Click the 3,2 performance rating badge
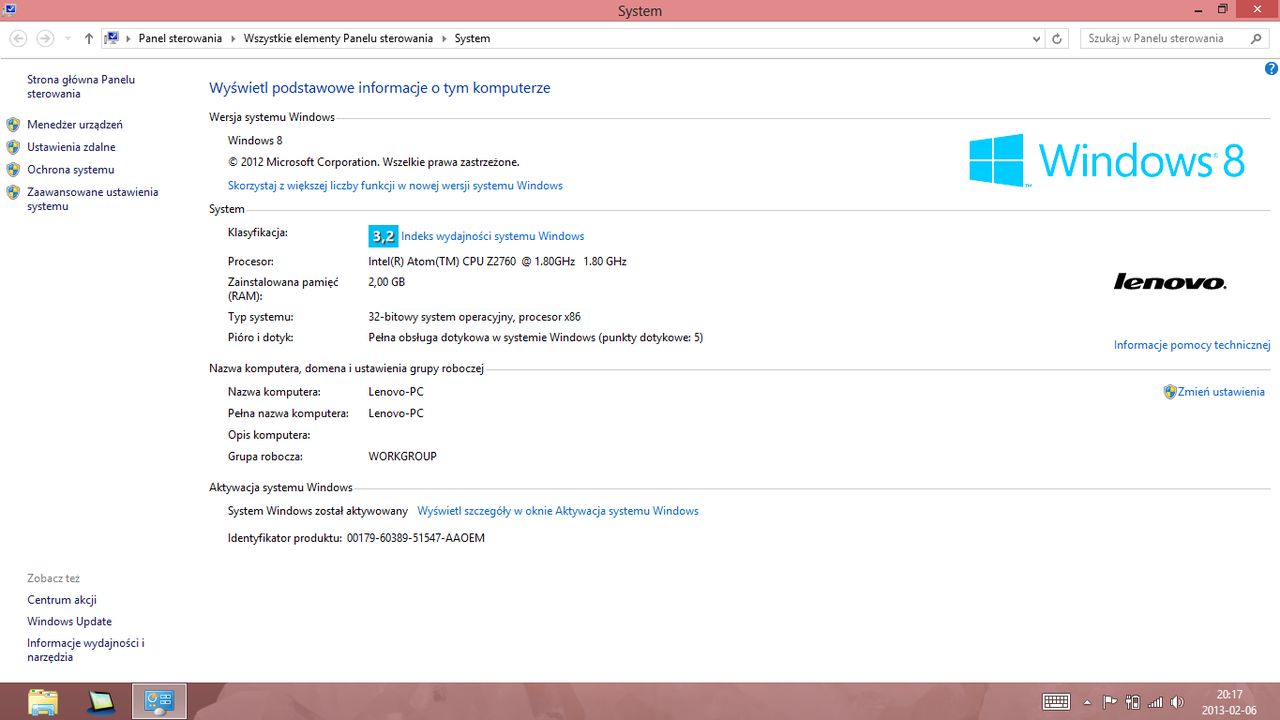This screenshot has height=720, width=1280. 383,236
